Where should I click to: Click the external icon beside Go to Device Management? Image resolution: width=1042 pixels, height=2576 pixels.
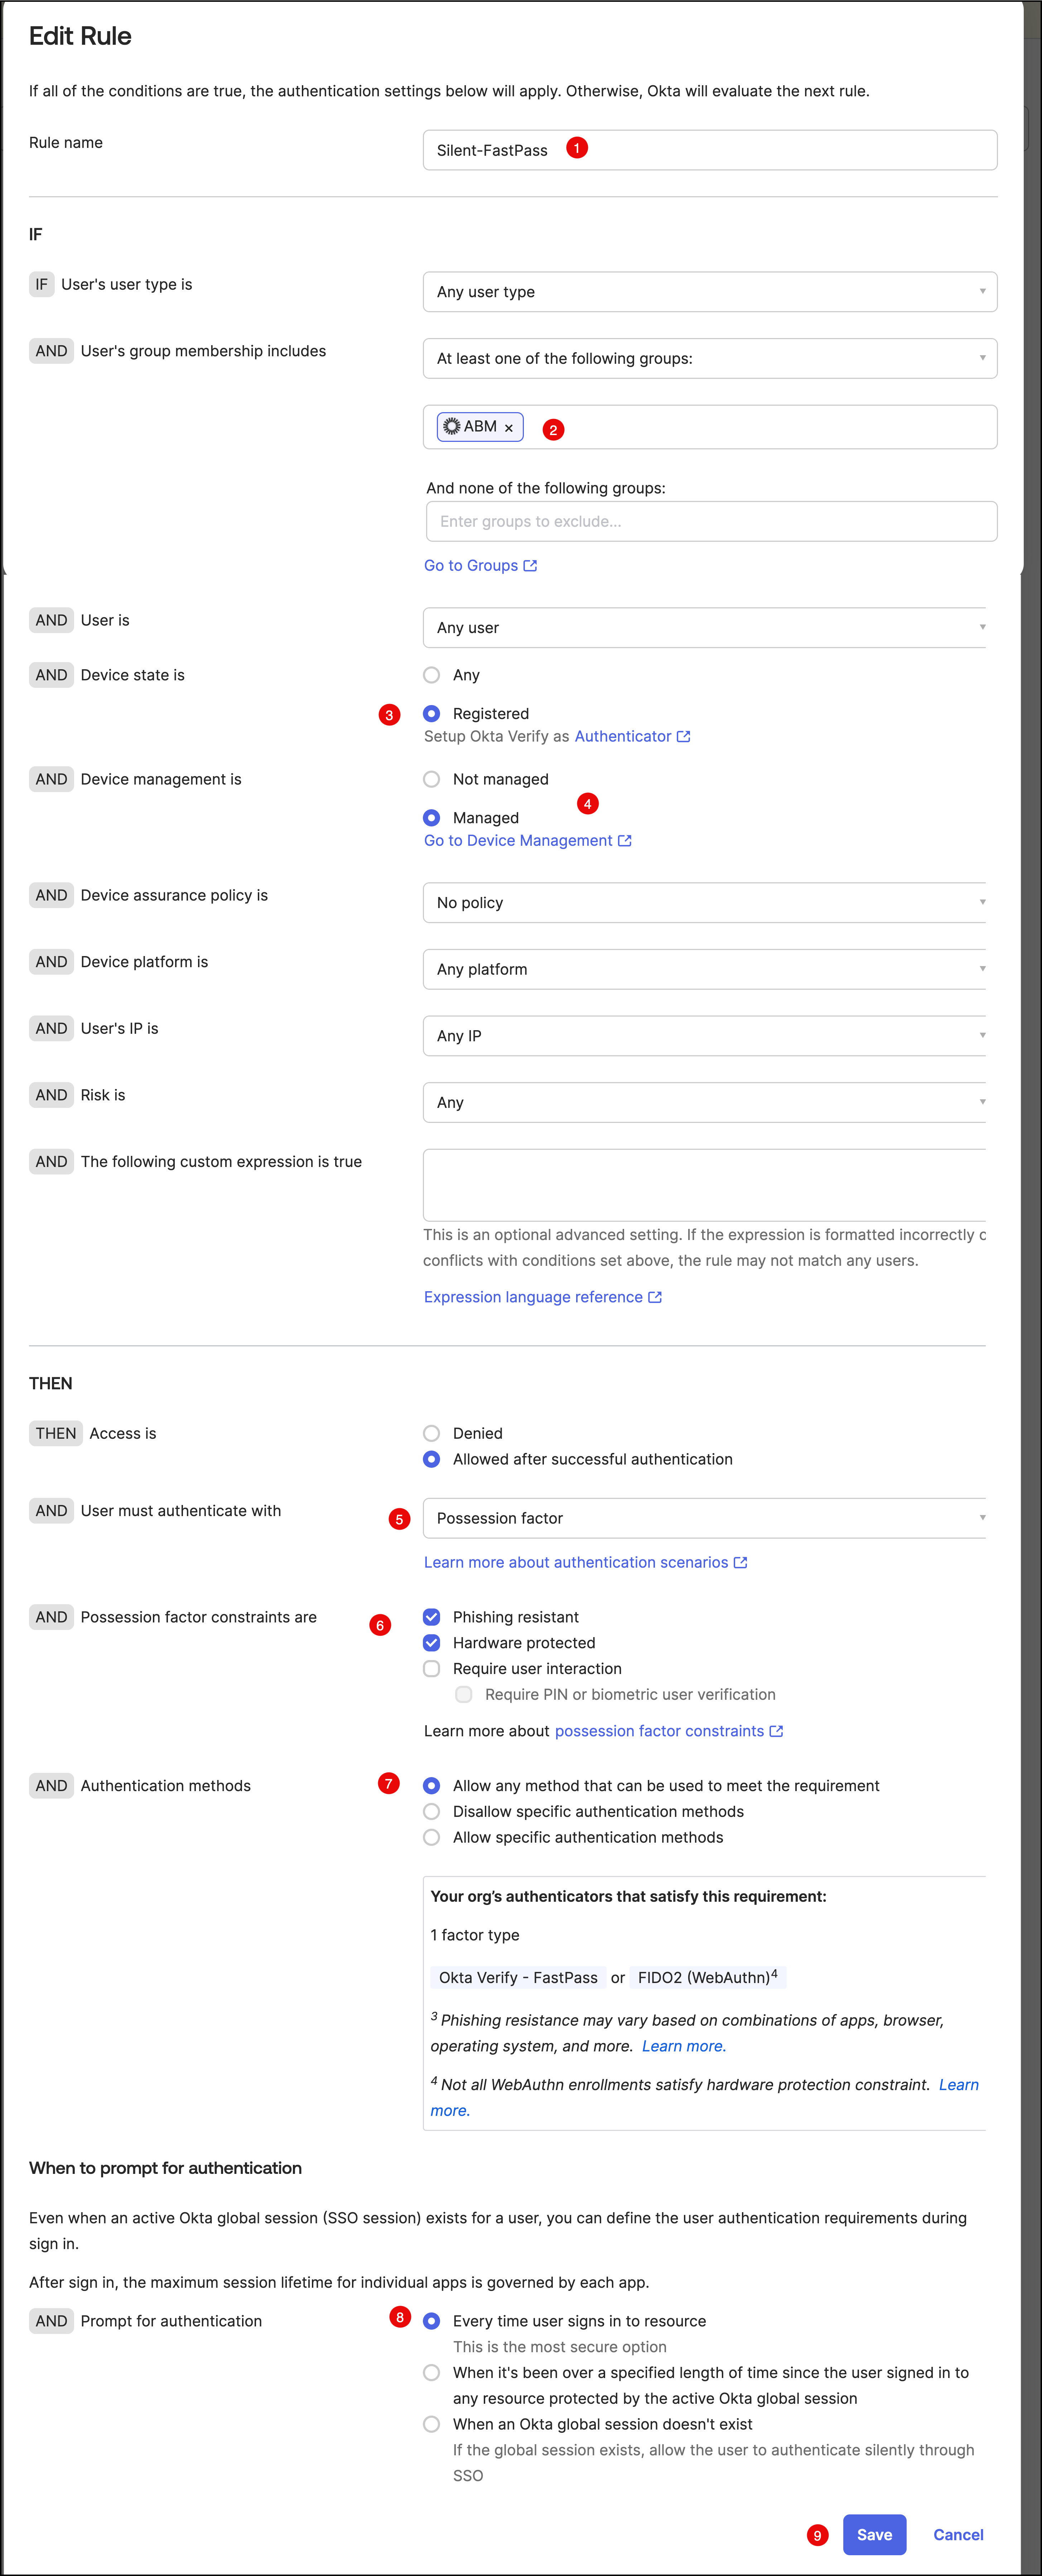pos(625,841)
